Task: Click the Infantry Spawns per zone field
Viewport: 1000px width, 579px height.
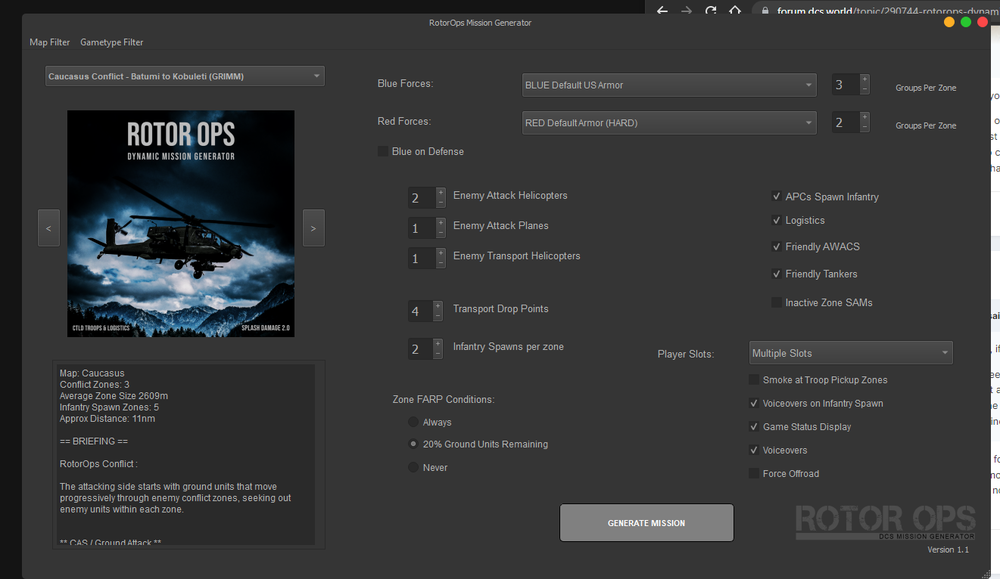Action: [420, 349]
